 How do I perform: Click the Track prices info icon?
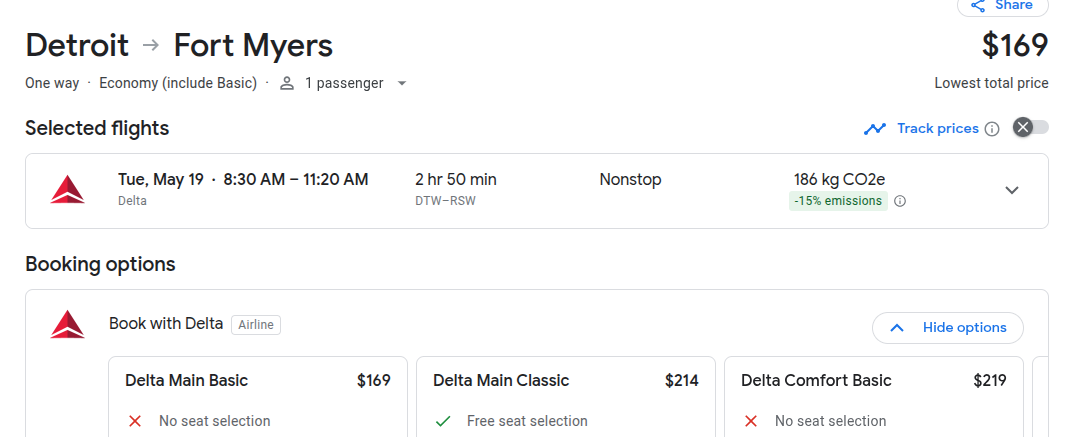tap(992, 129)
